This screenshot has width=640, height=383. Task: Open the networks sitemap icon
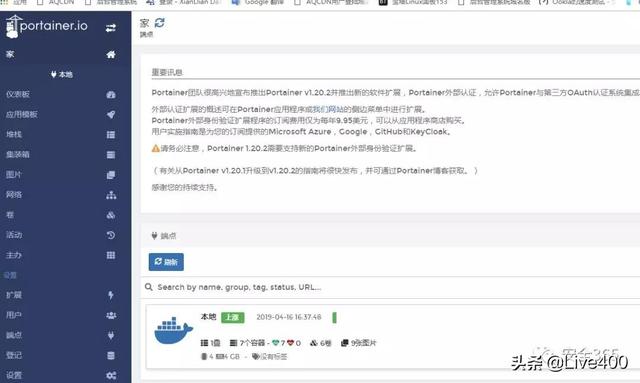tap(111, 195)
